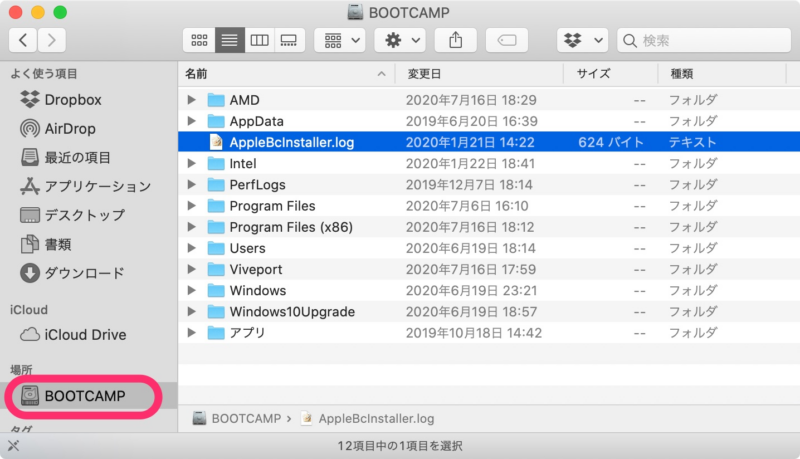The height and width of the screenshot is (459, 800).
Task: Open ダウンロード in the sidebar
Action: point(72,273)
